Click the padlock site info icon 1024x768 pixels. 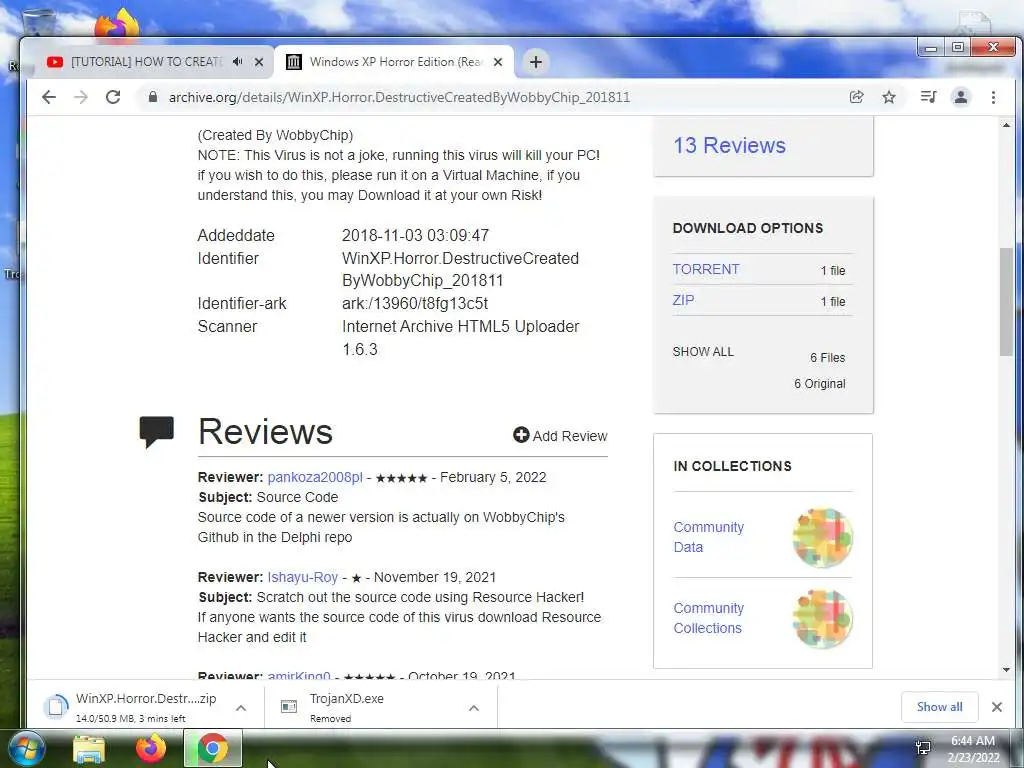pyautogui.click(x=153, y=97)
